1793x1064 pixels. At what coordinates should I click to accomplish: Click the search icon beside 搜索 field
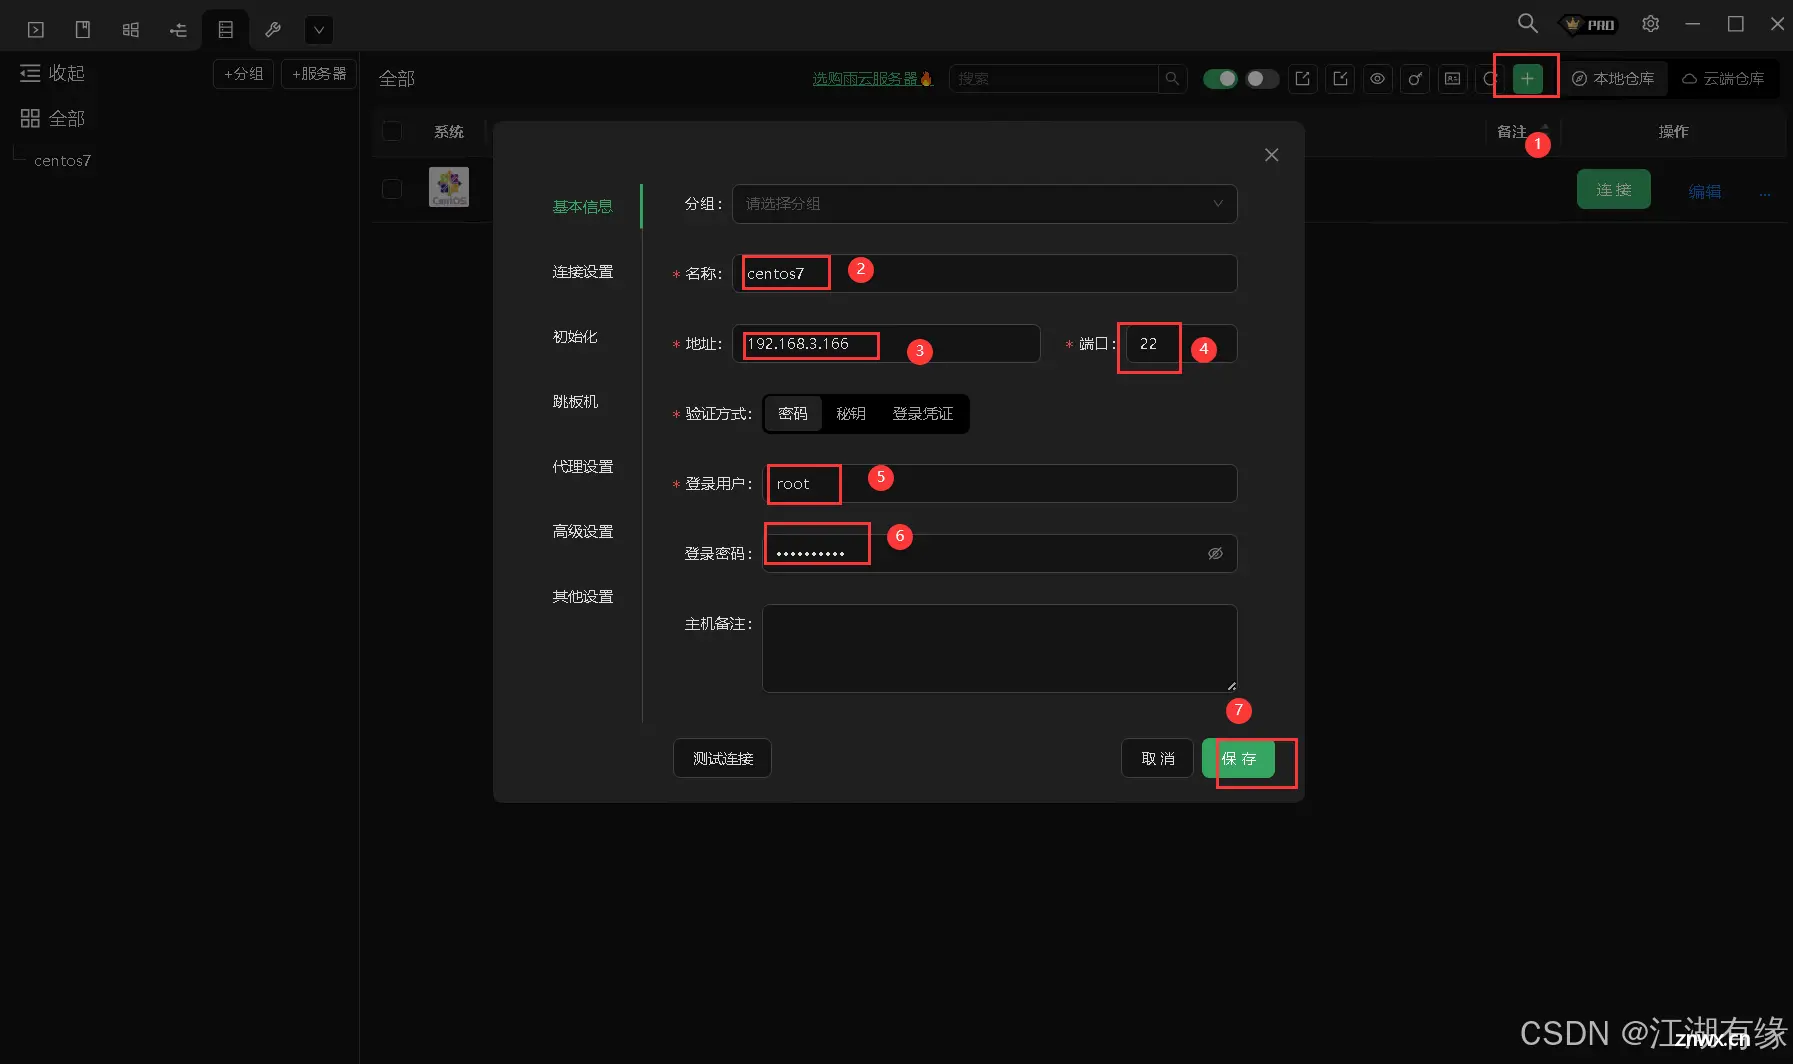coord(1172,78)
